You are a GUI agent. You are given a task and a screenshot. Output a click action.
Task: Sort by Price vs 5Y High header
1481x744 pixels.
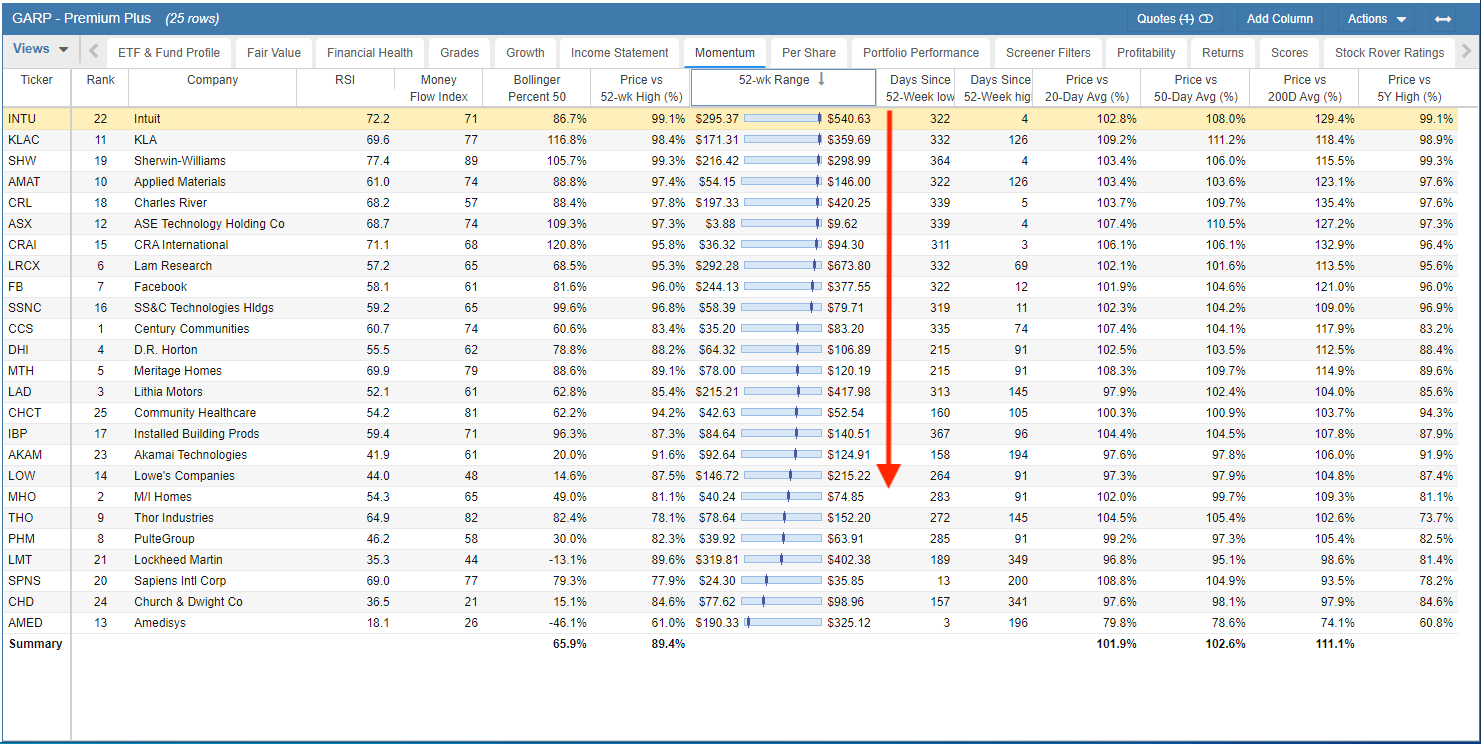coord(1408,87)
